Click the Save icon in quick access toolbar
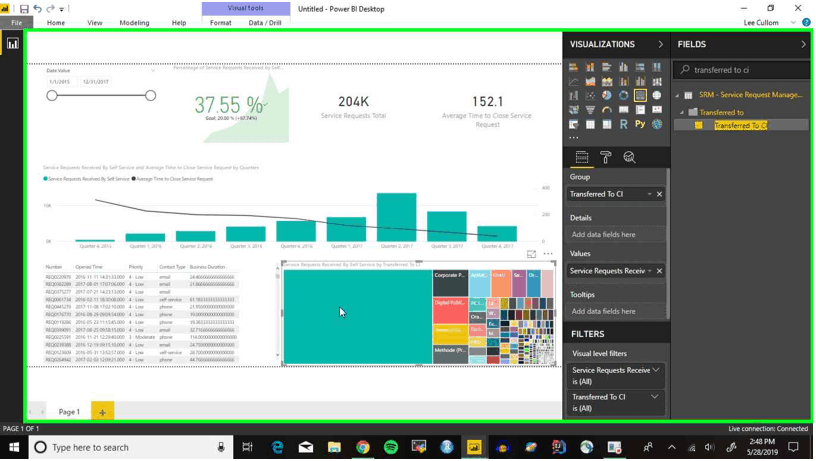Viewport: 816px width, 461px height. point(24,9)
